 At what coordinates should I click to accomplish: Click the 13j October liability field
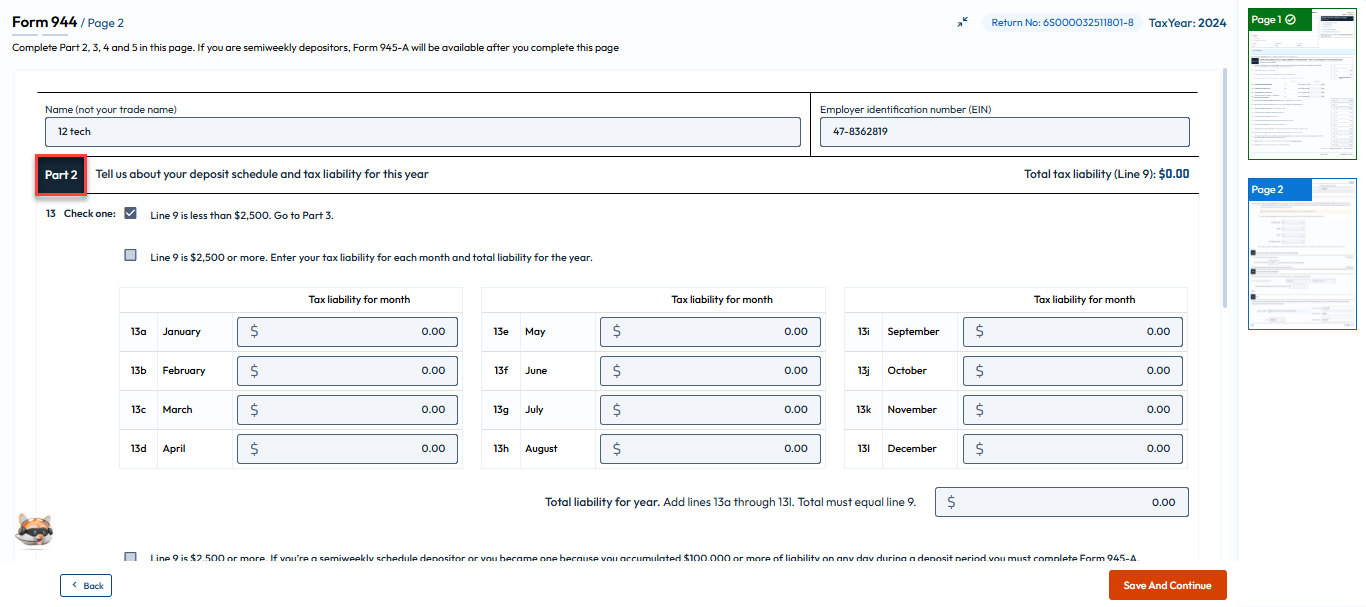1073,371
